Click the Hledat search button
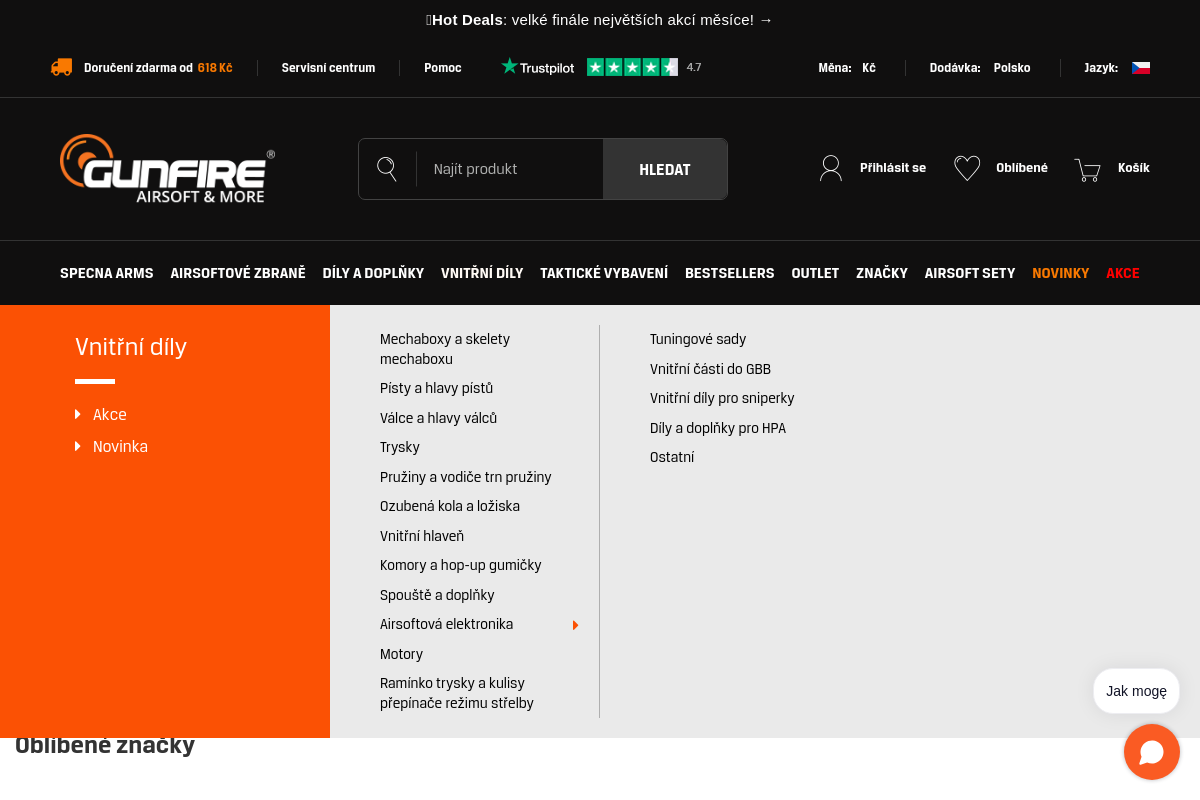This screenshot has height=800, width=1200. (665, 169)
